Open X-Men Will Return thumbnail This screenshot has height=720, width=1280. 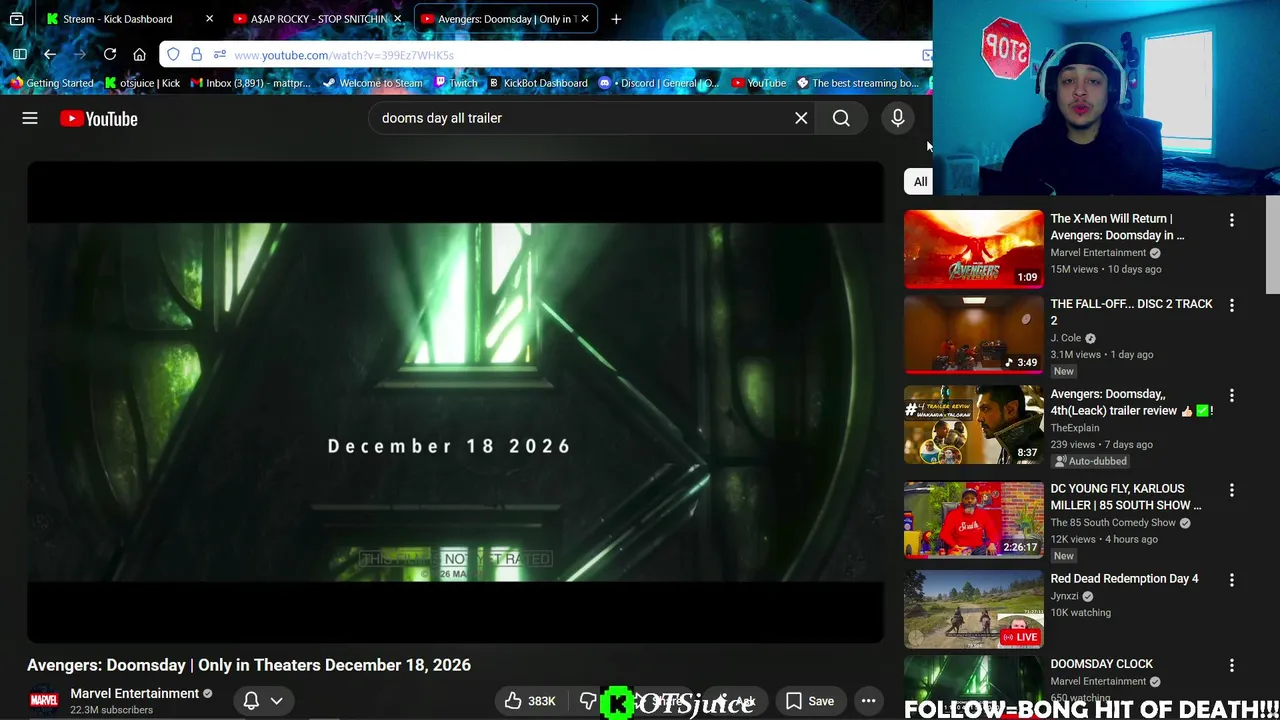974,249
